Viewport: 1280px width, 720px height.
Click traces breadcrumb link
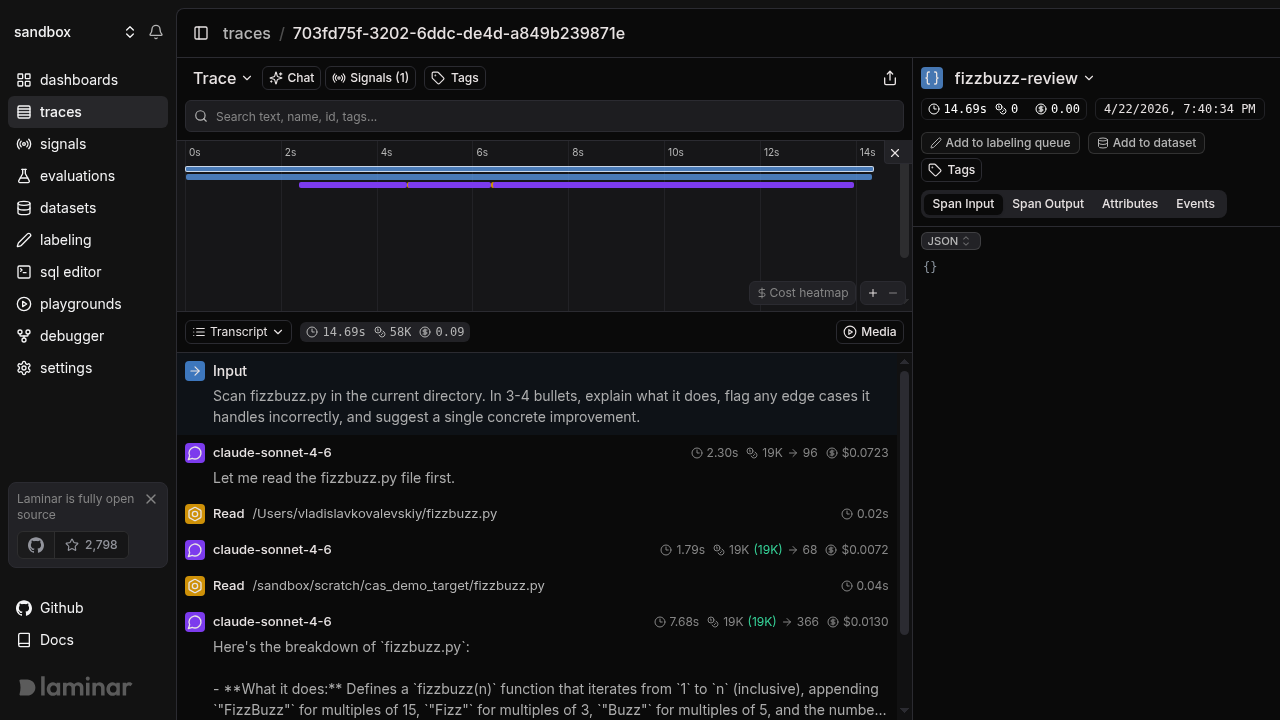click(247, 33)
